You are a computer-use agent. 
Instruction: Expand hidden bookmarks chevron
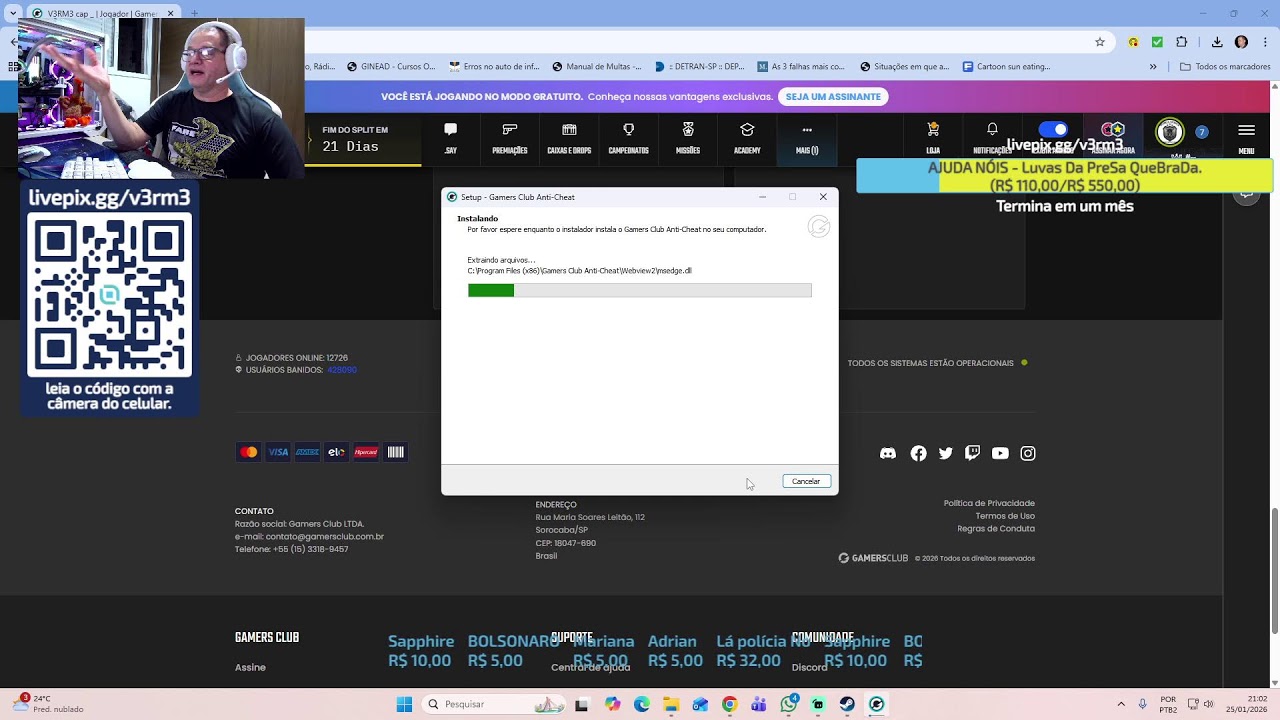(1153, 67)
